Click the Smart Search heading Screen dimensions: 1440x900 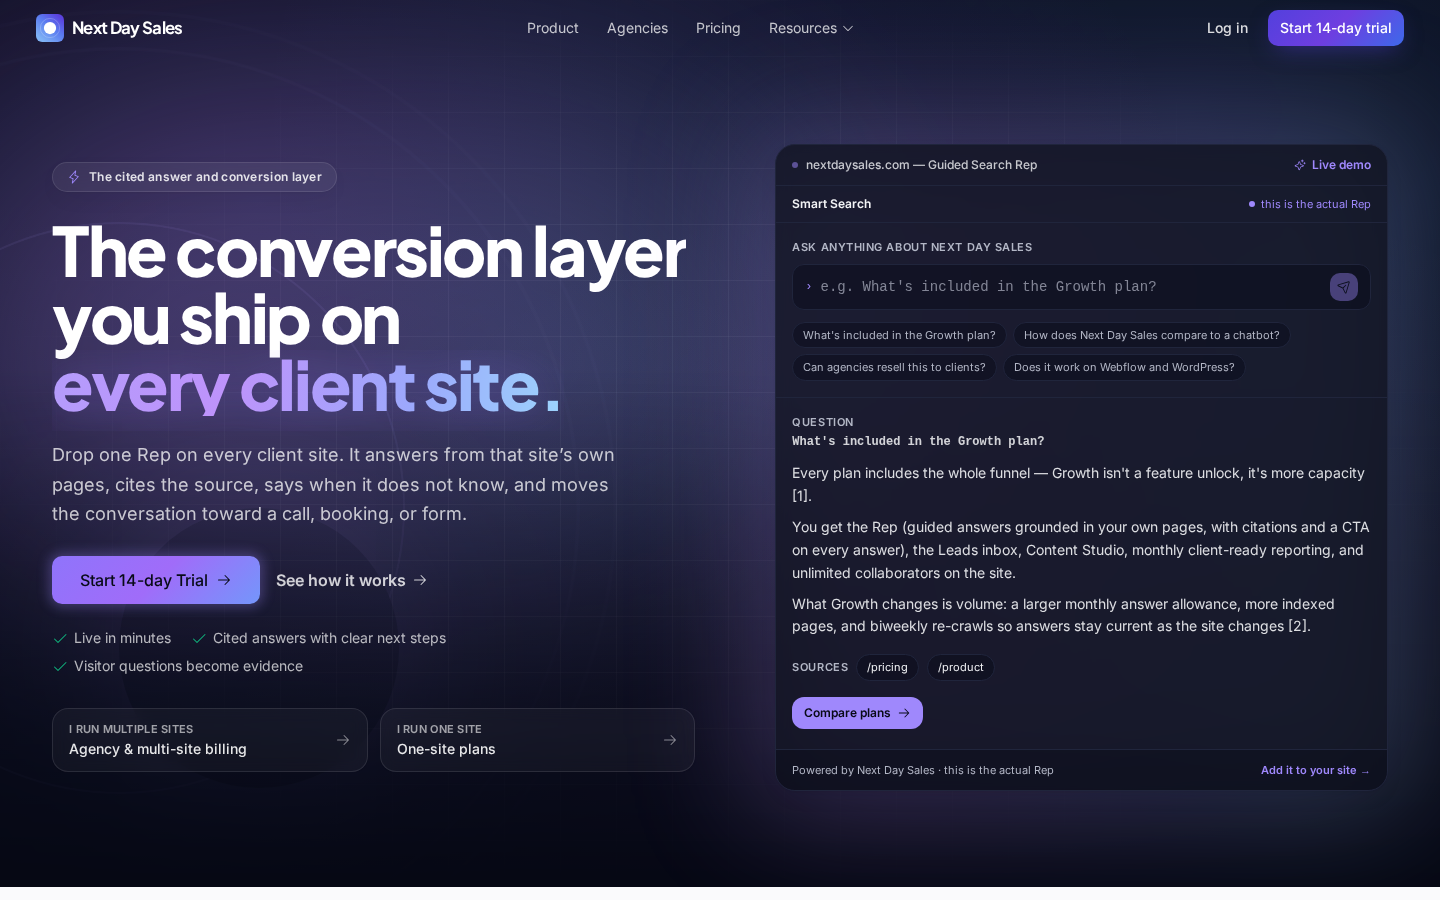[x=831, y=204]
